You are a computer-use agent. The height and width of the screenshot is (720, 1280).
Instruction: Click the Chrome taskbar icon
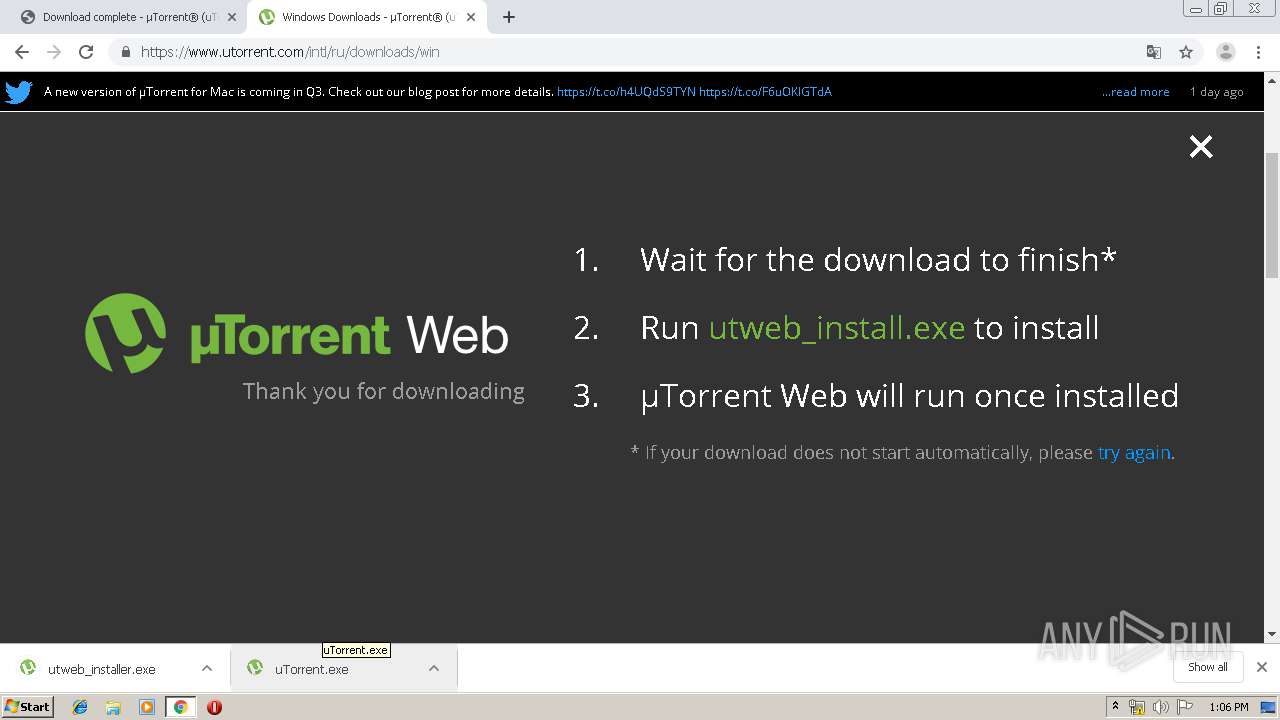pos(181,707)
